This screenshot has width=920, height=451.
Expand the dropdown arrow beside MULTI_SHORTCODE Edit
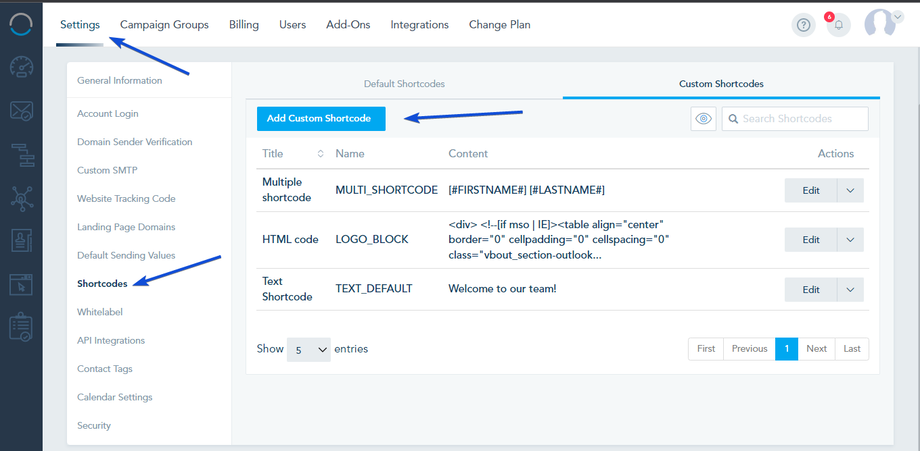[x=850, y=190]
